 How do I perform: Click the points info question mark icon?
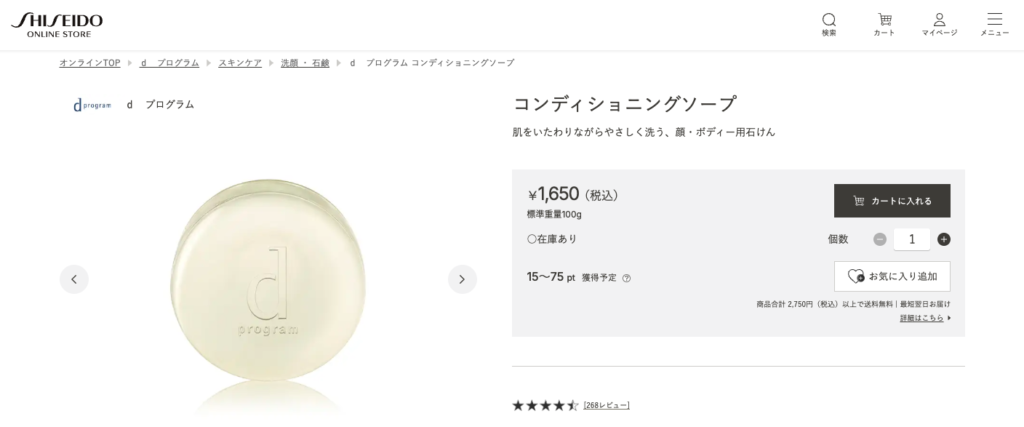coord(626,279)
